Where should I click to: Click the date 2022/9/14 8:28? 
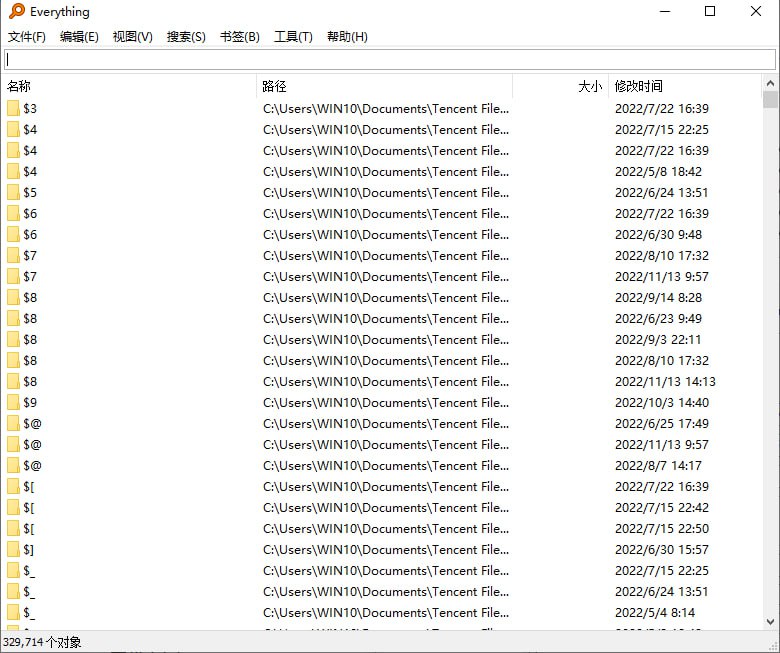click(x=658, y=297)
